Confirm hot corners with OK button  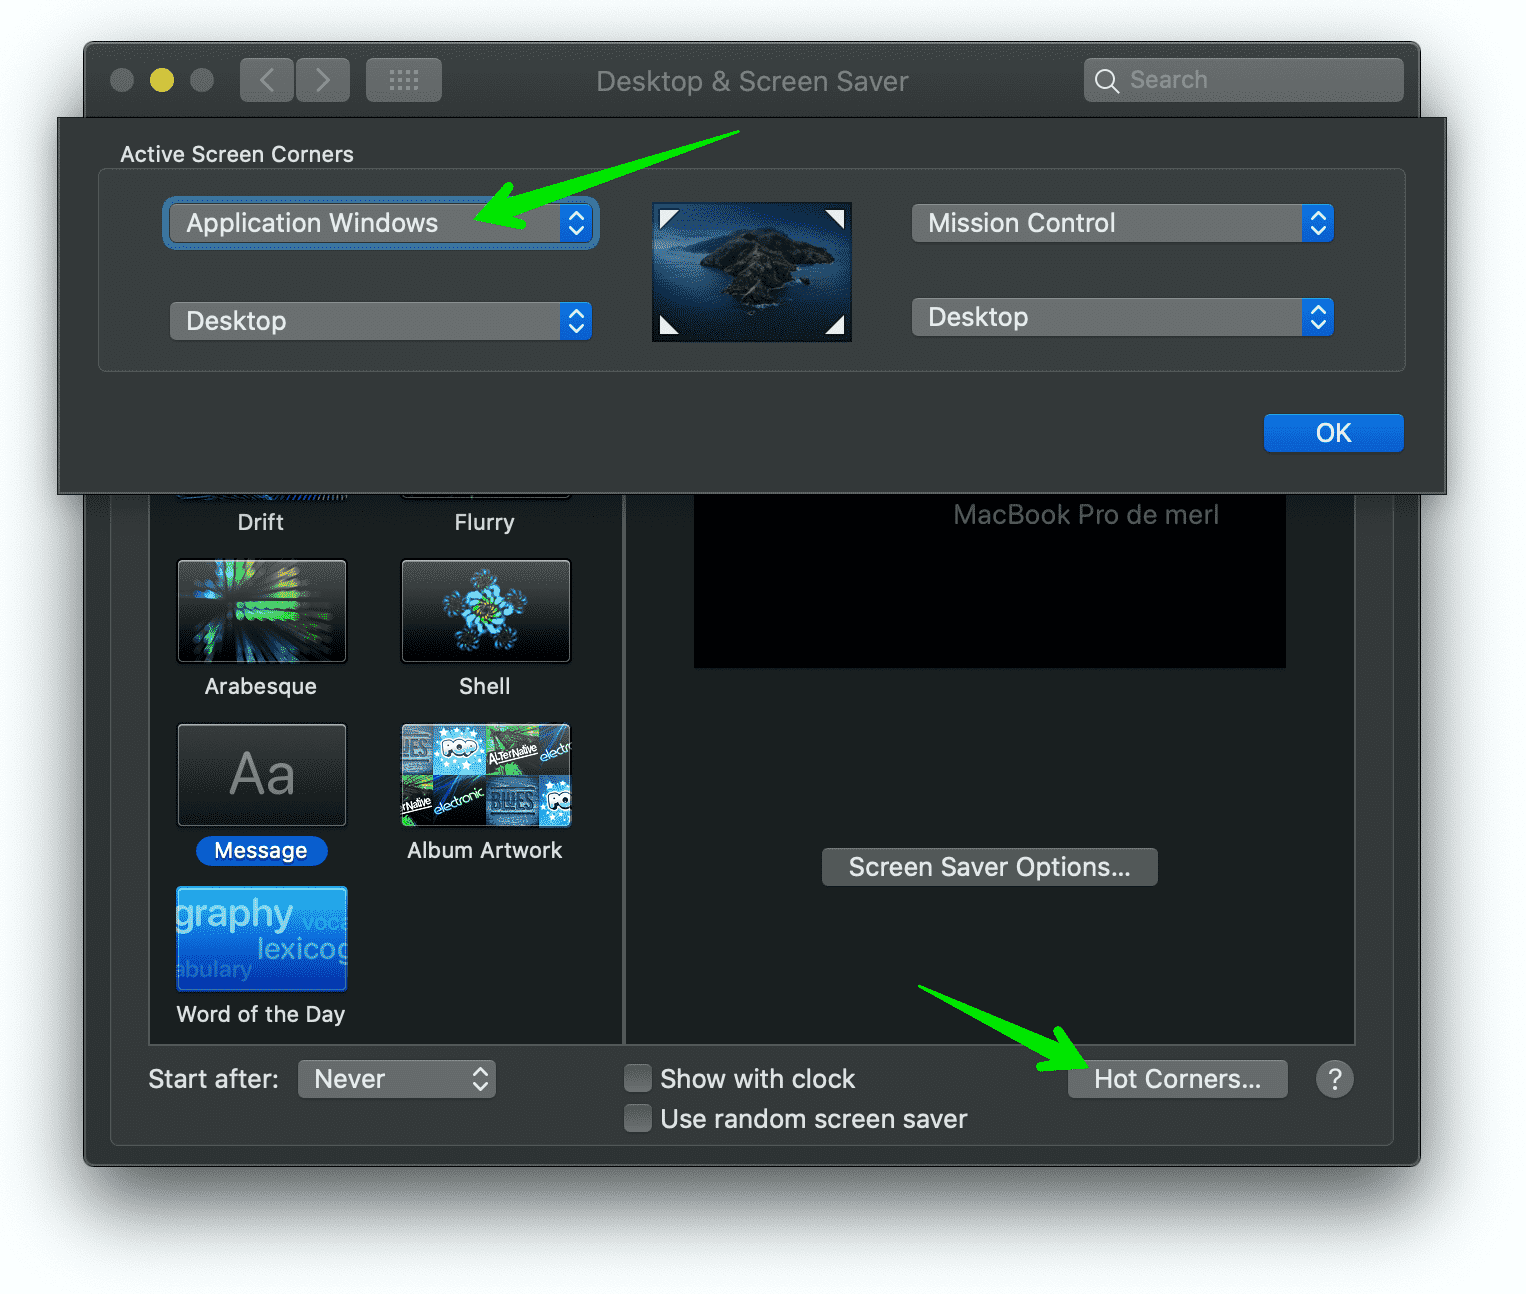(x=1334, y=433)
